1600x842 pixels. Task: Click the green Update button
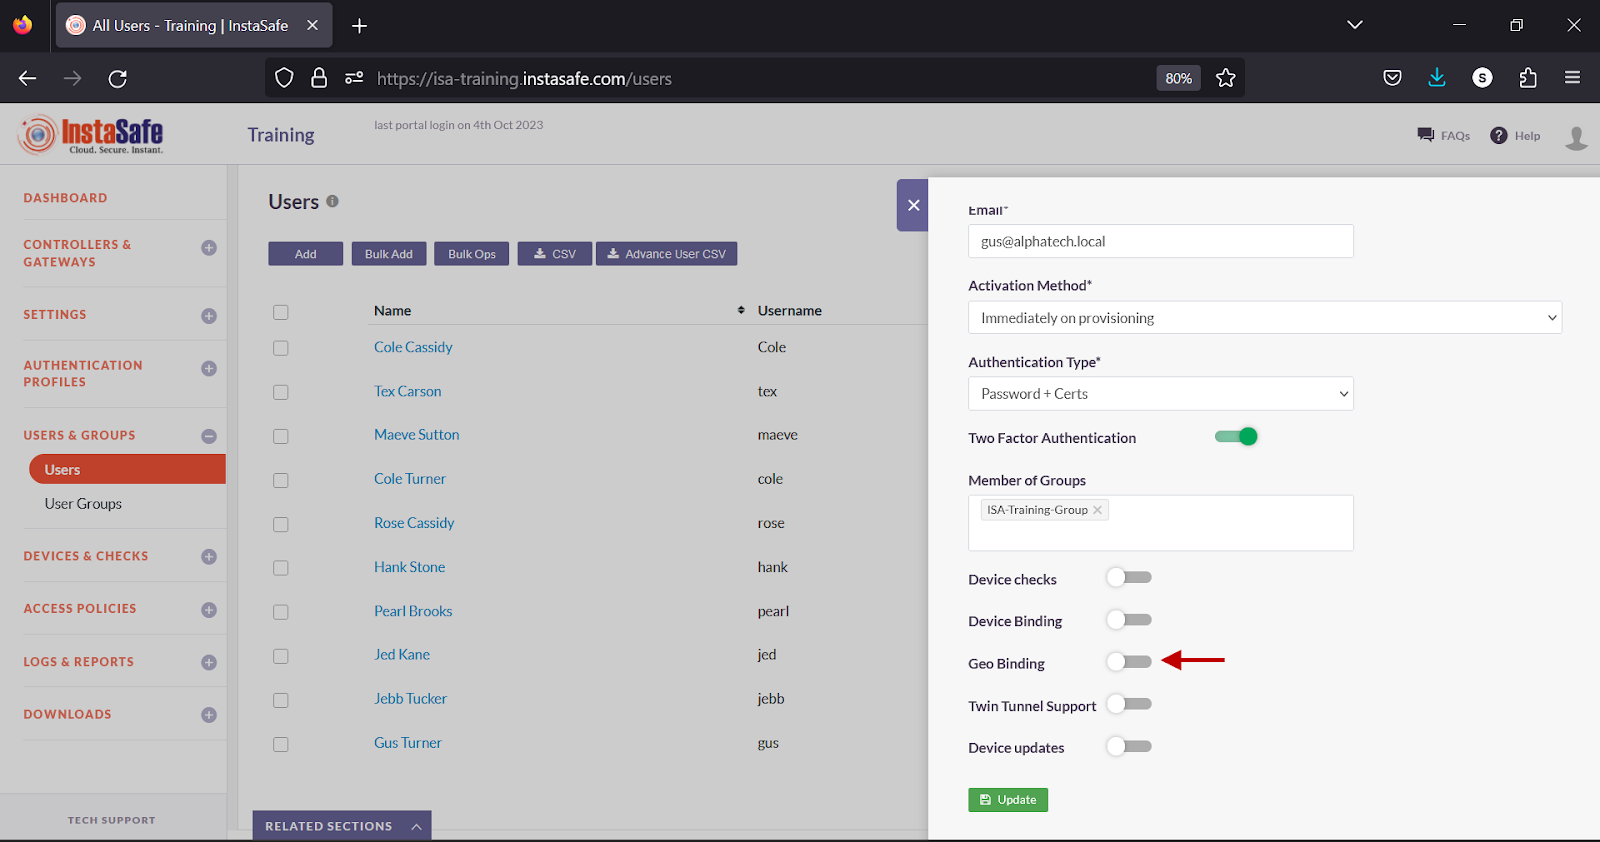click(x=1007, y=800)
